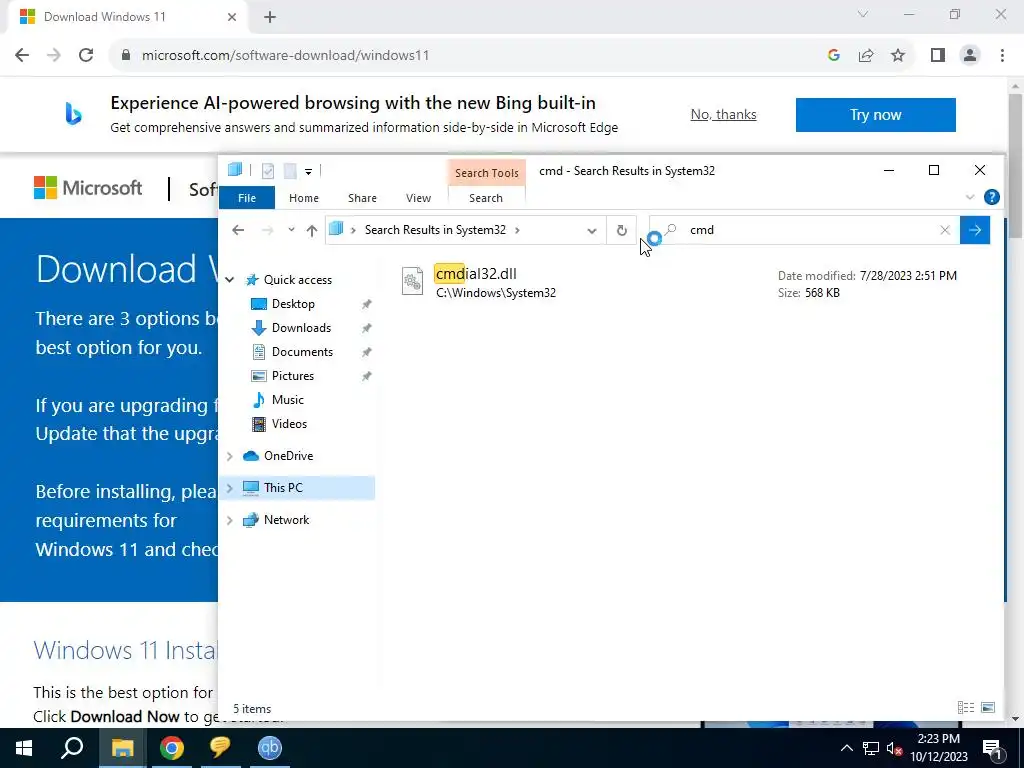The height and width of the screenshot is (768, 1024).
Task: Open Customize Quick Access Toolbar dropdown
Action: point(308,172)
